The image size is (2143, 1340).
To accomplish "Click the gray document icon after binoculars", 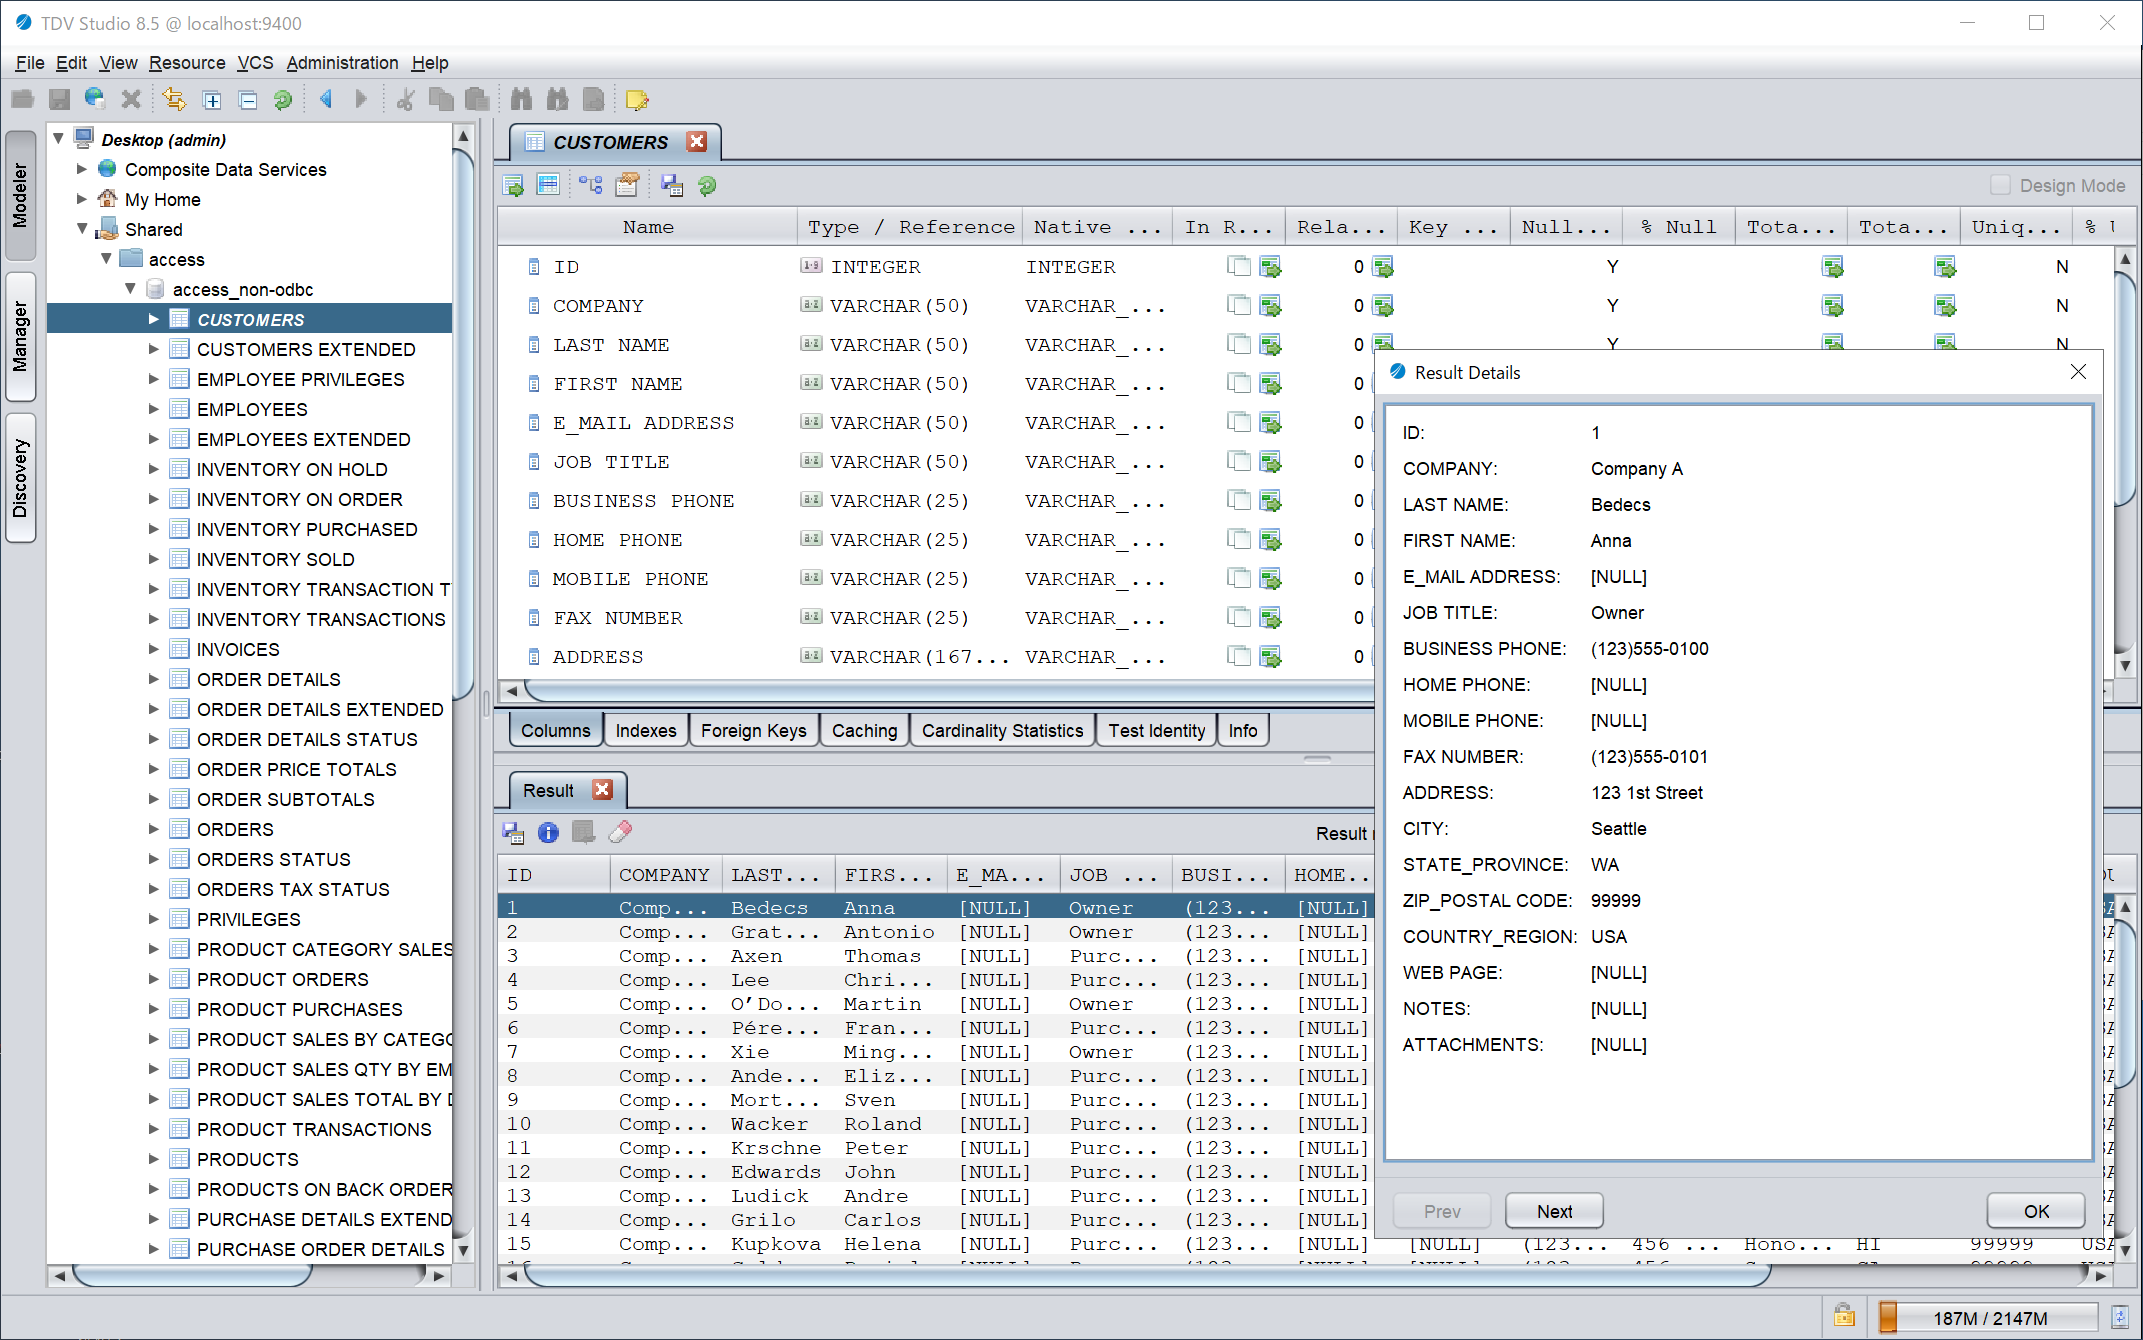I will 594,99.
